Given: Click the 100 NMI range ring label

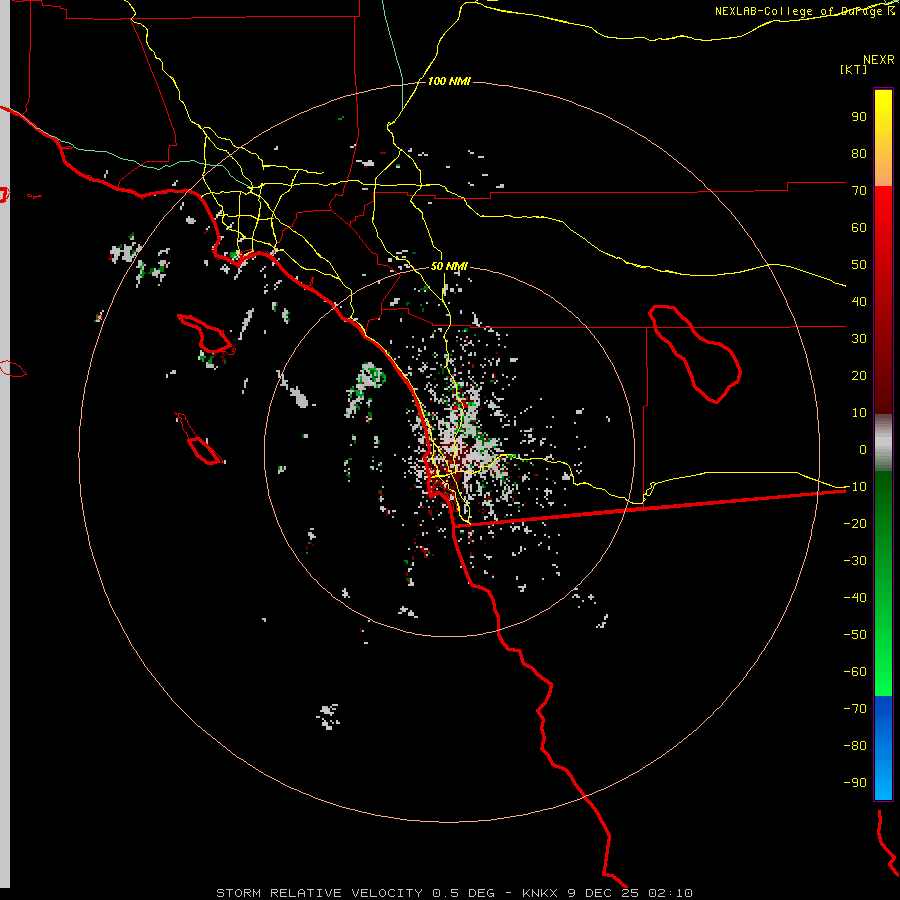Looking at the screenshot, I should [x=449, y=81].
